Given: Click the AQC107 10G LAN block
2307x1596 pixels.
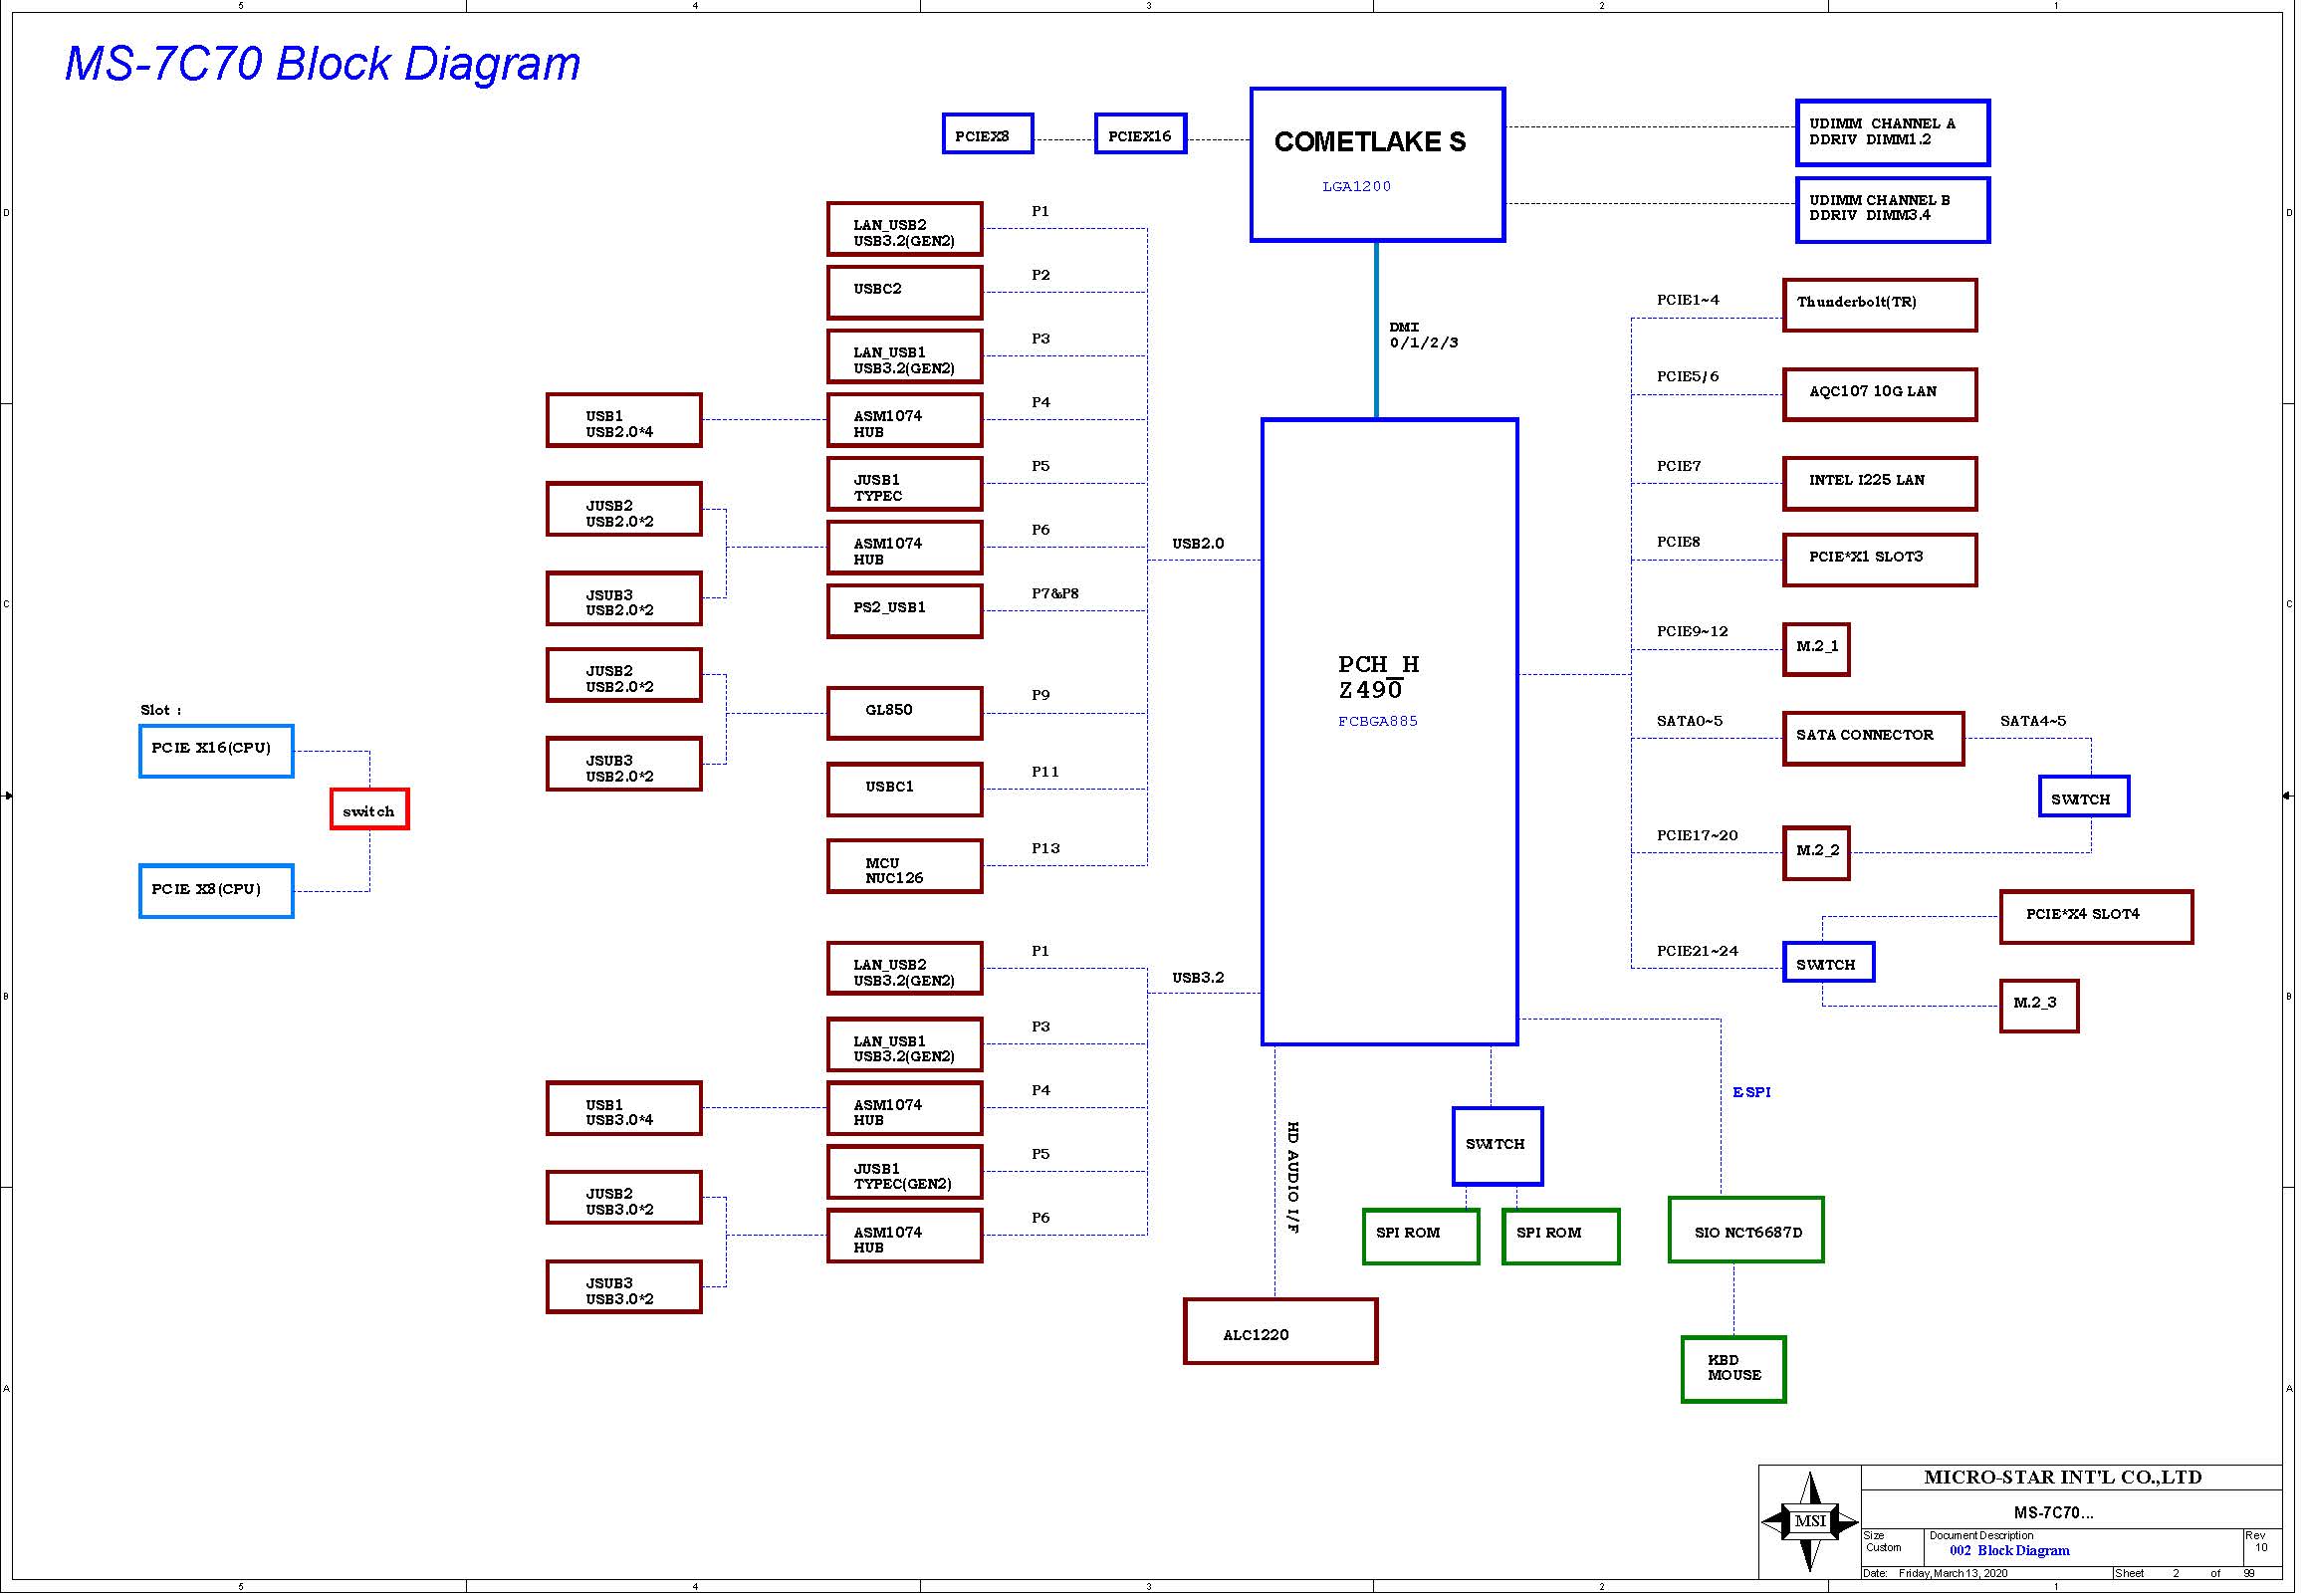Looking at the screenshot, I should pyautogui.click(x=1879, y=394).
